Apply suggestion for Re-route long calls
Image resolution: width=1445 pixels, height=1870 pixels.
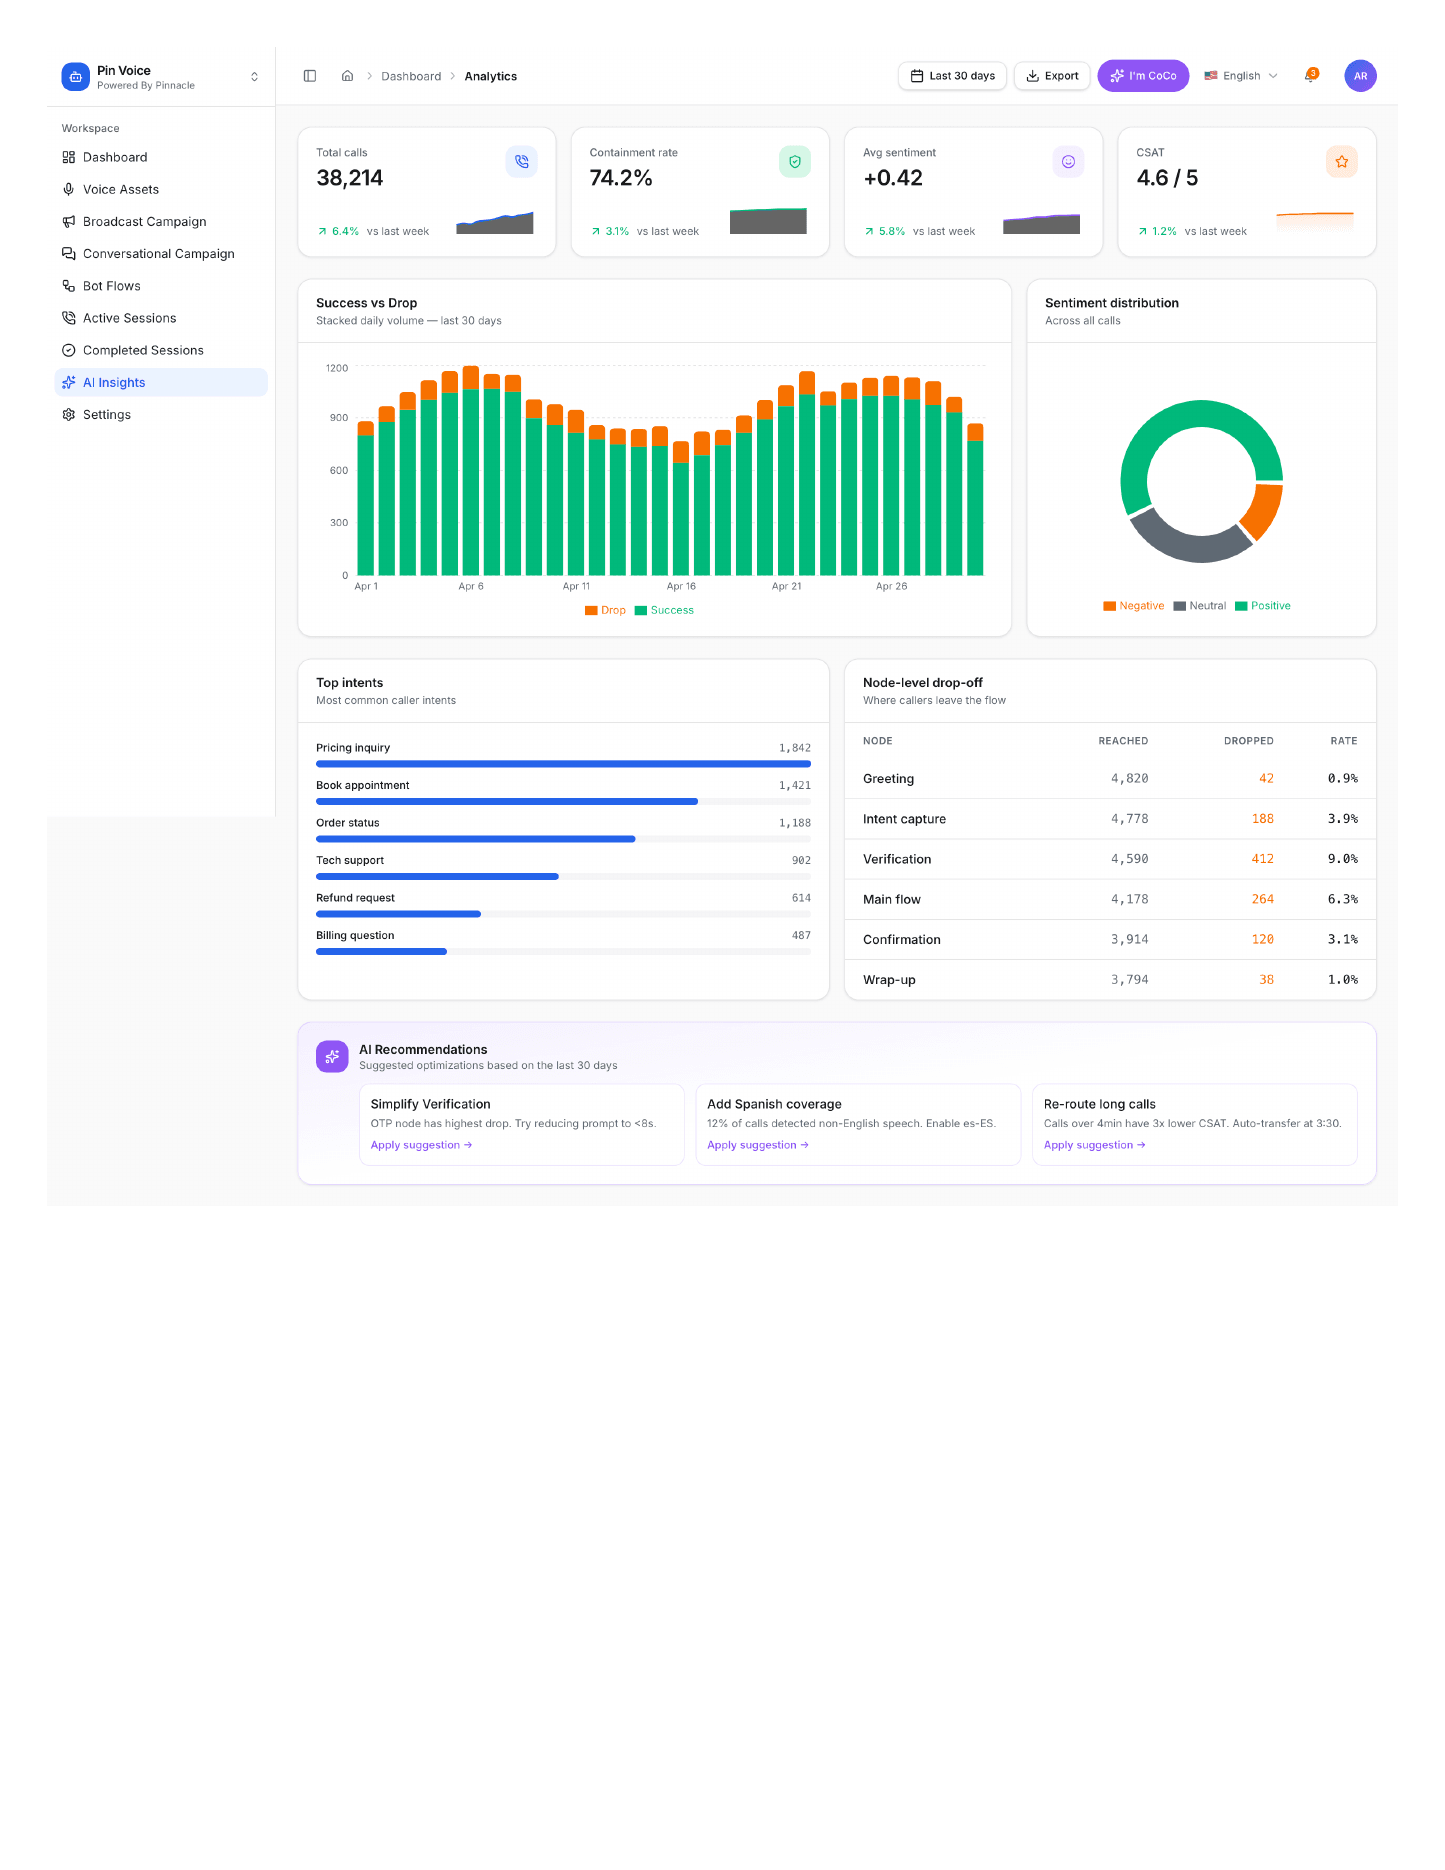(1095, 1145)
